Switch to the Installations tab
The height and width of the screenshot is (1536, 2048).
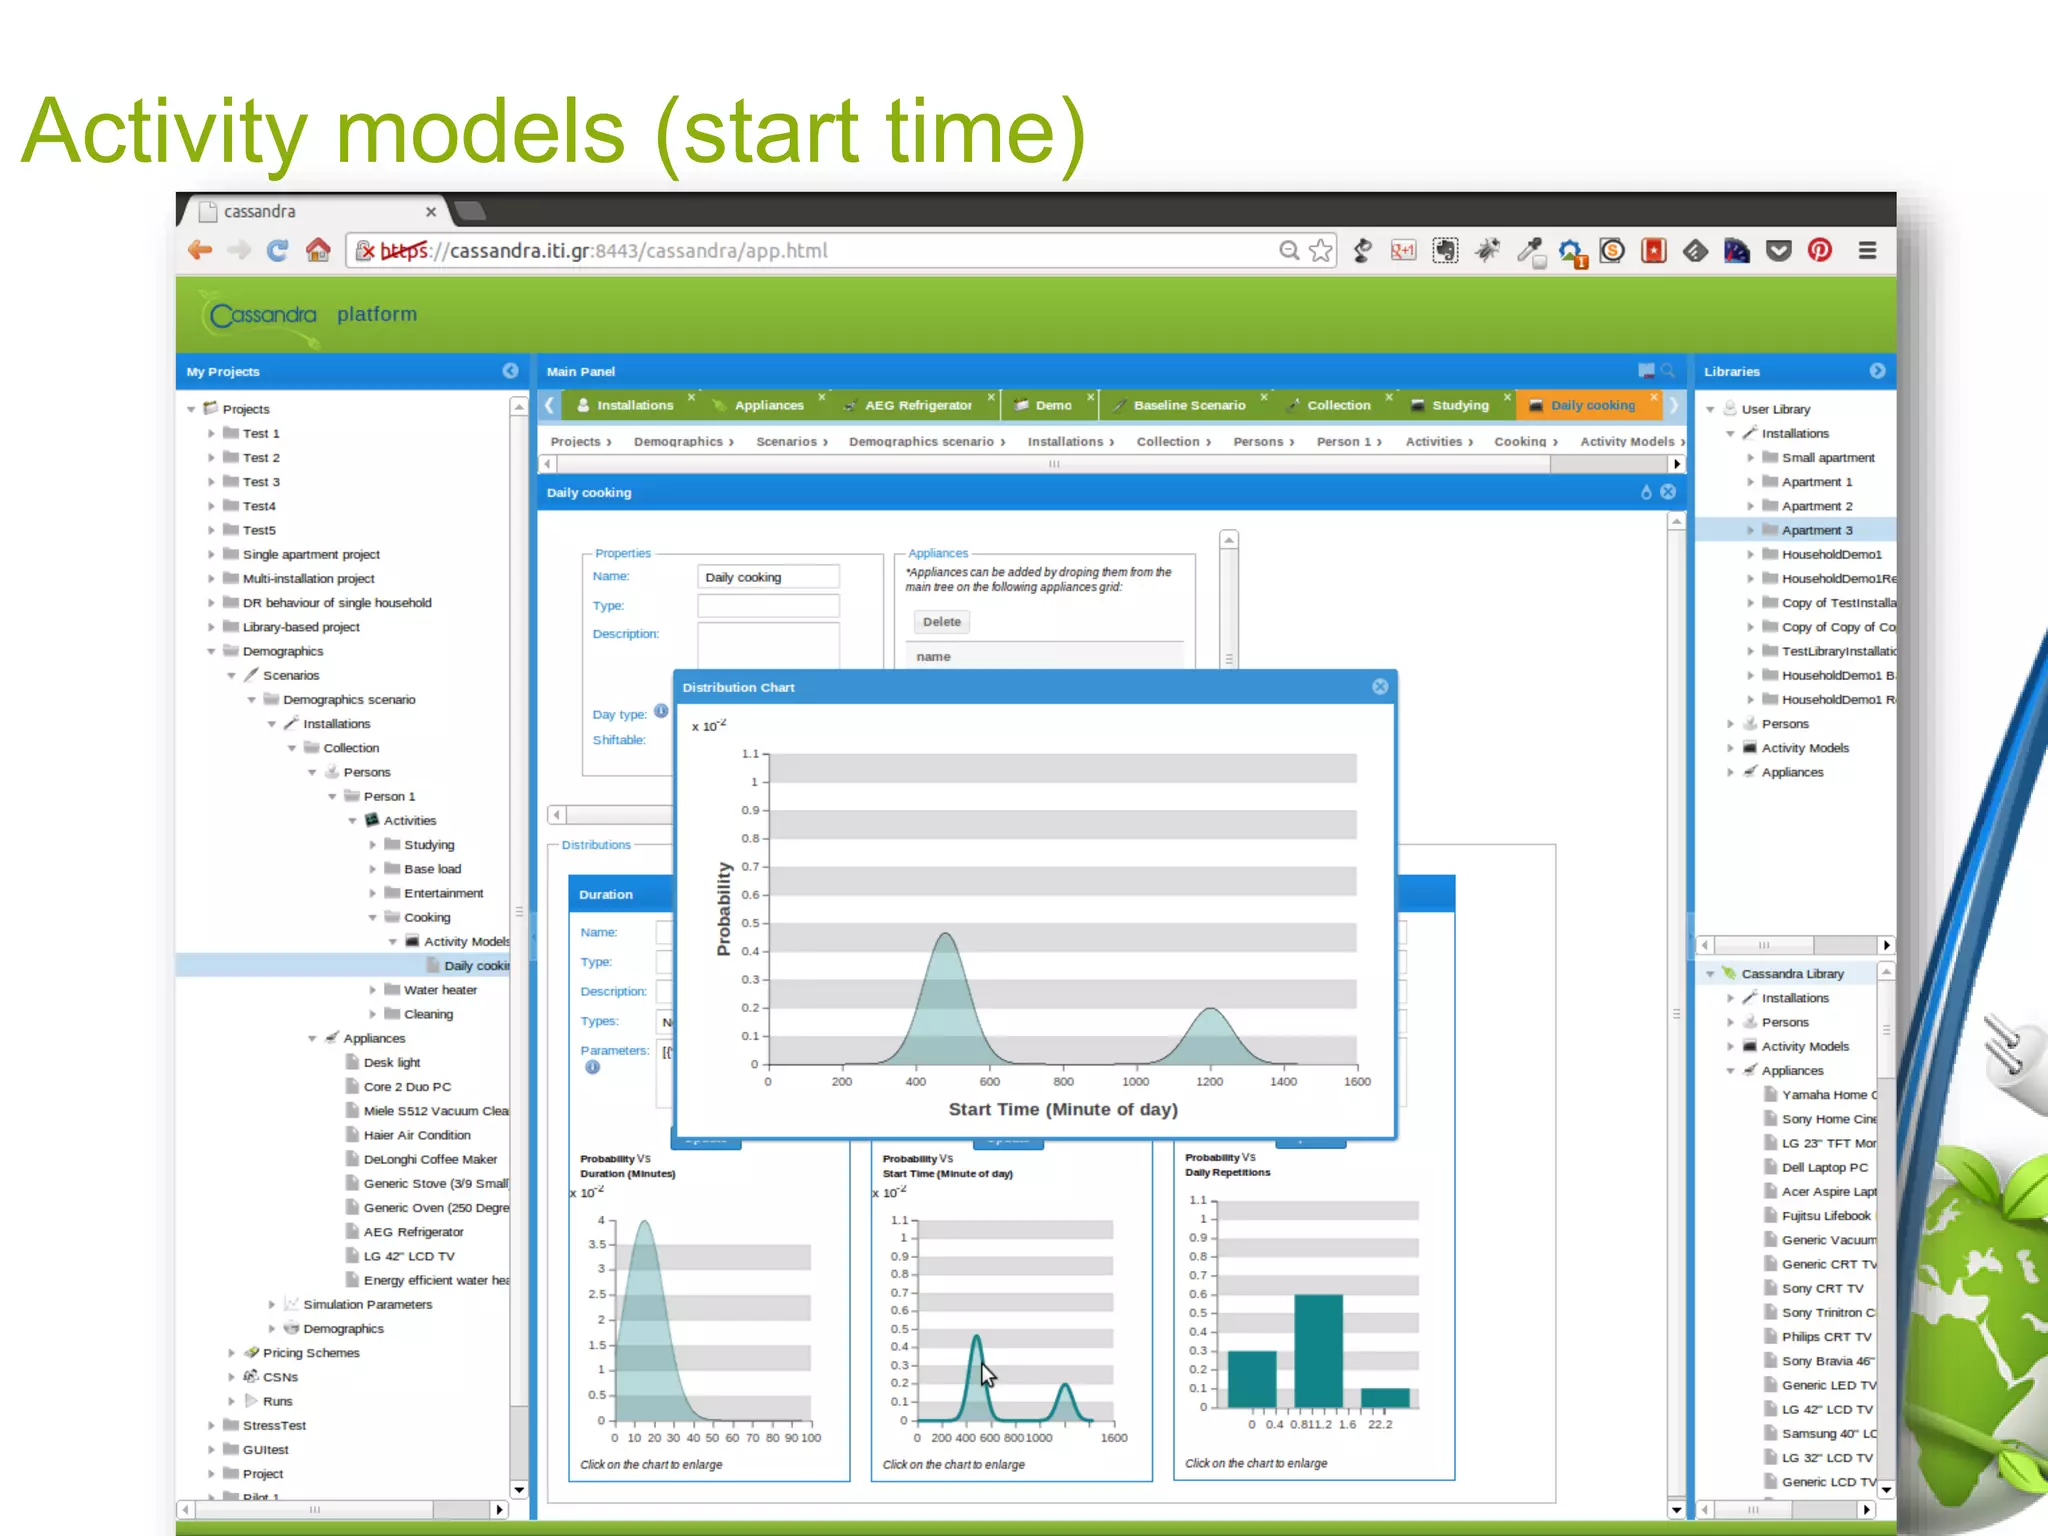click(634, 405)
